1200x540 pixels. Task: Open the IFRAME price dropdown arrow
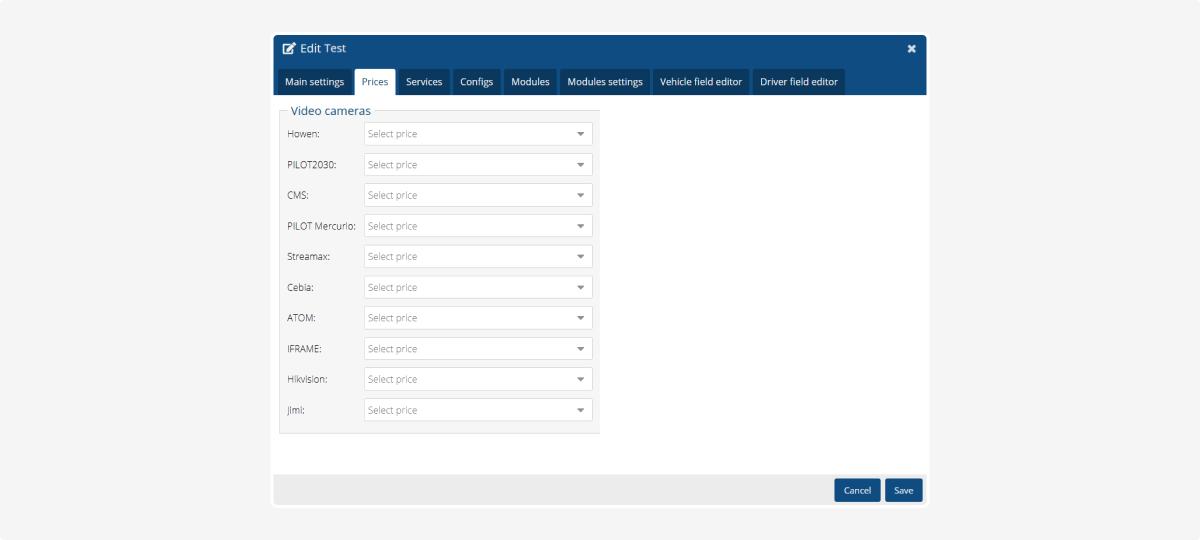click(x=580, y=349)
